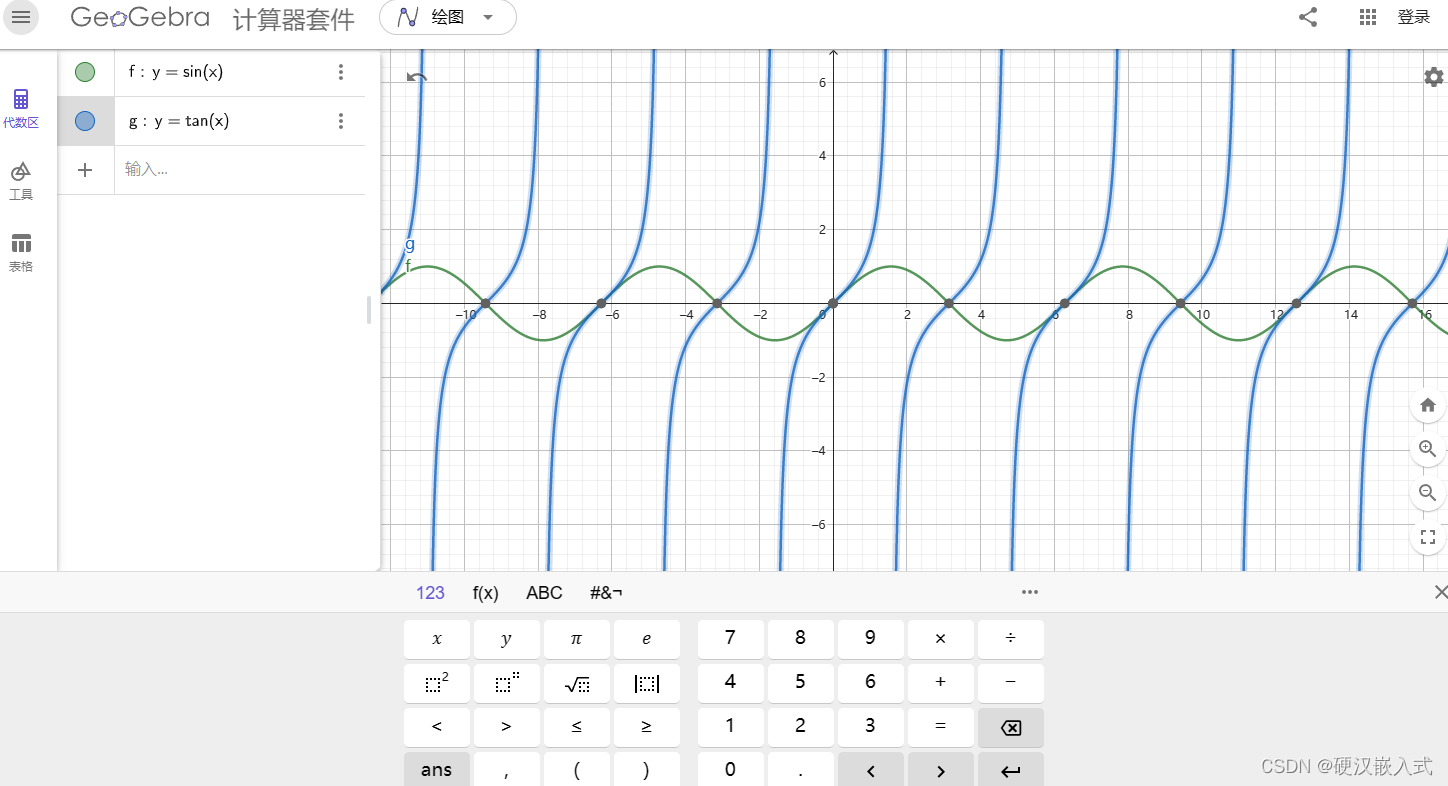Click the undo arrow in graph view
Viewport: 1448px width, 786px height.
[417, 78]
